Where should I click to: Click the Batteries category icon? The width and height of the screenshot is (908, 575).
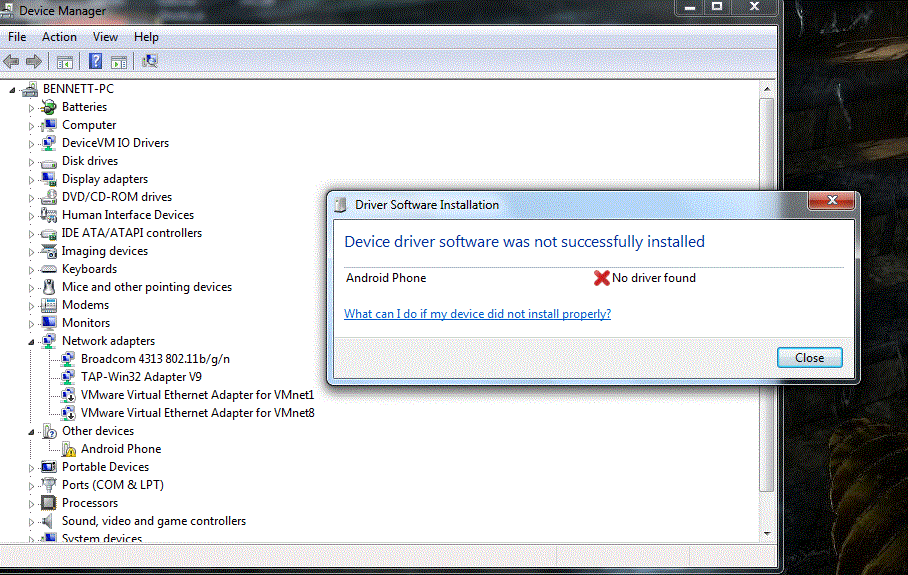(x=49, y=107)
